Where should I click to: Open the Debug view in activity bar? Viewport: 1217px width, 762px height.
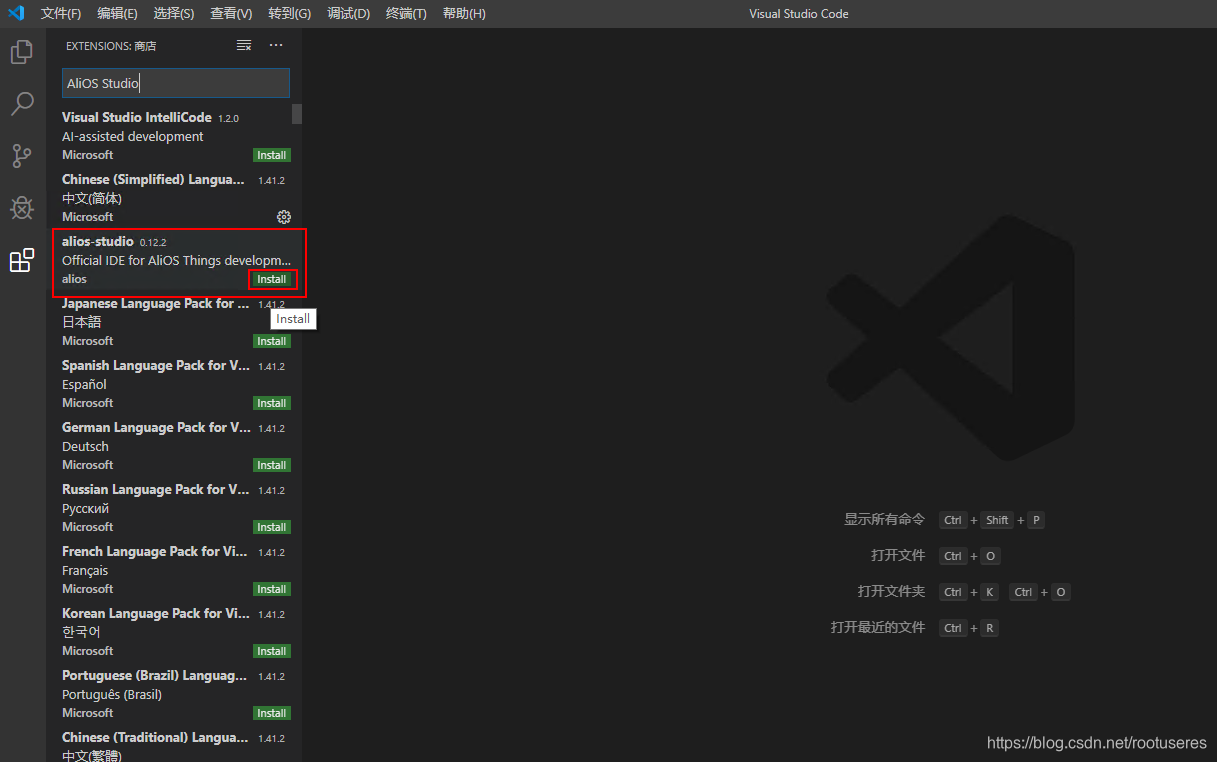22,207
